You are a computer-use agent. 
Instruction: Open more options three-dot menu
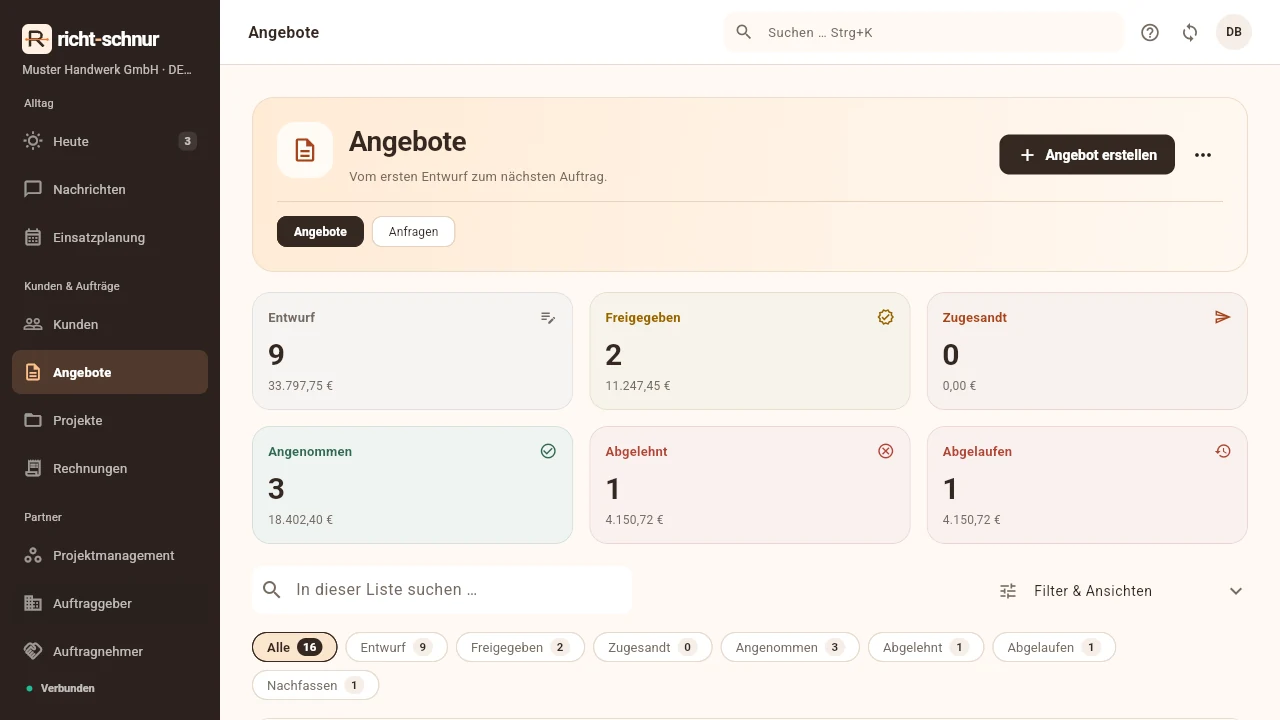(x=1203, y=155)
